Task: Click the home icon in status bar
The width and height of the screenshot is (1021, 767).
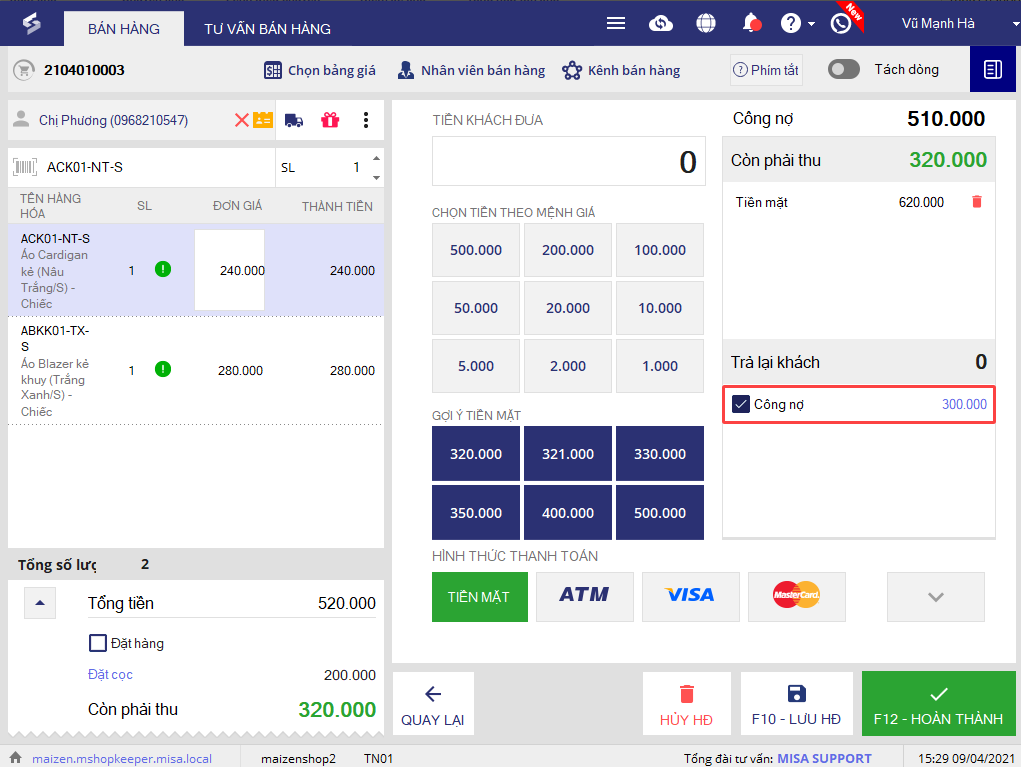Action: coord(16,757)
